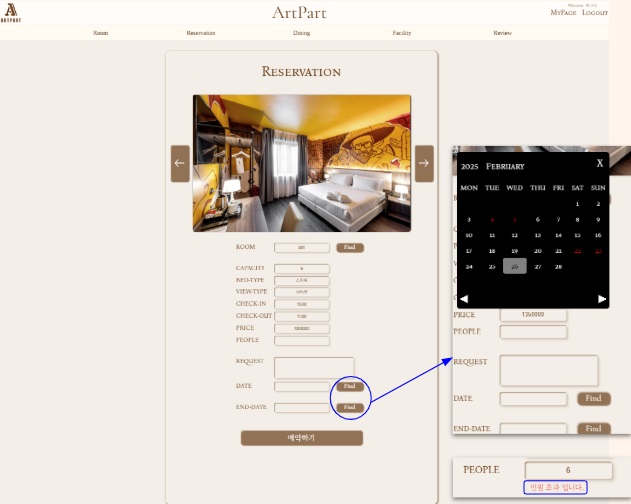Focus the main form CHECK-IN input field
Viewport: 631px width, 504px height.
coord(302,304)
